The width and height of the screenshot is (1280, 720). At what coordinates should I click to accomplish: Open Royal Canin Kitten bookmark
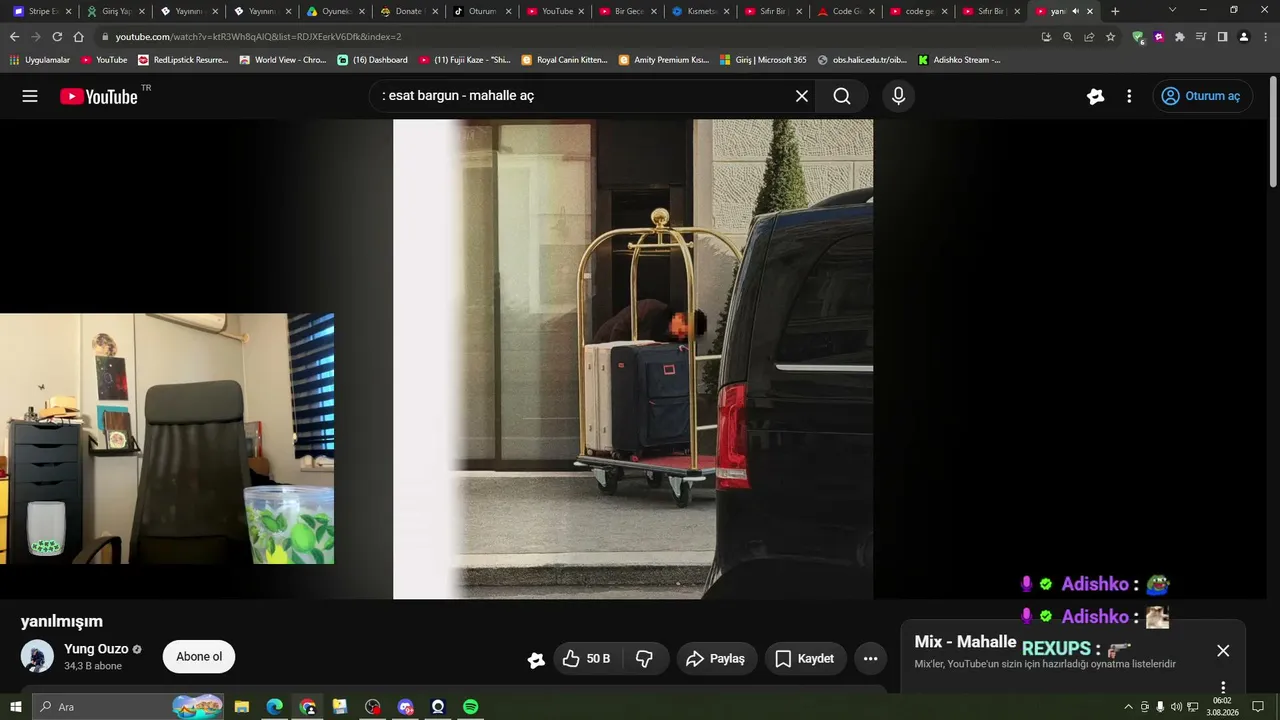point(565,60)
